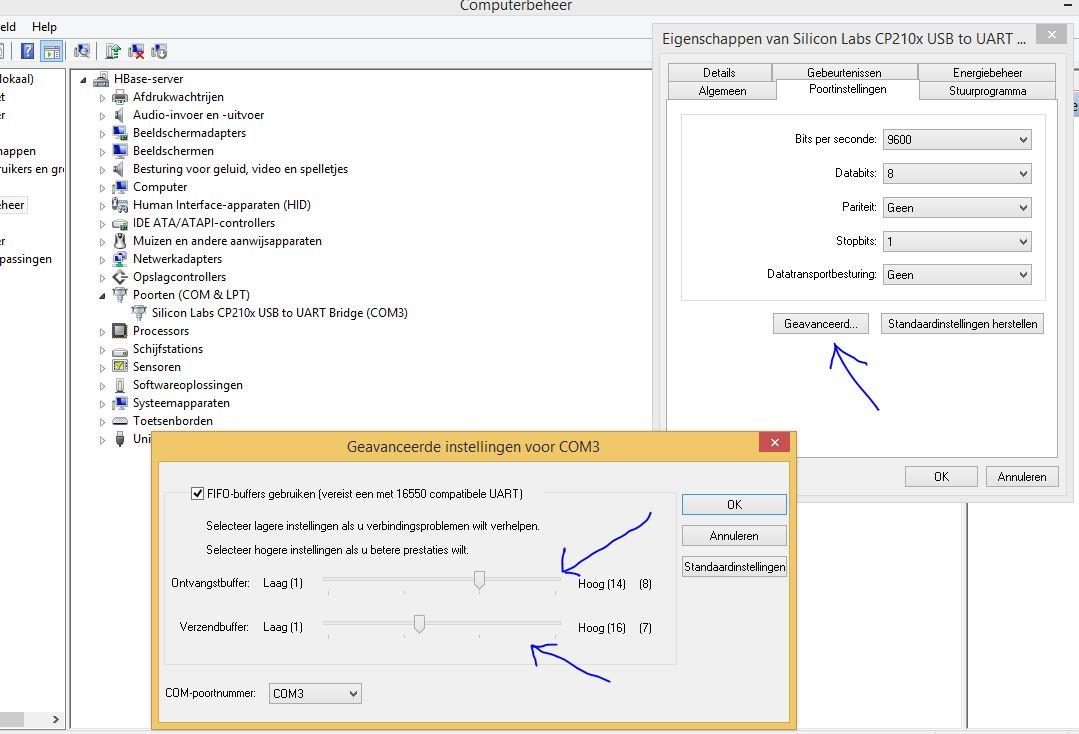Click the blue Help question mark toolbar icon
Image resolution: width=1079 pixels, height=734 pixels.
[x=28, y=51]
